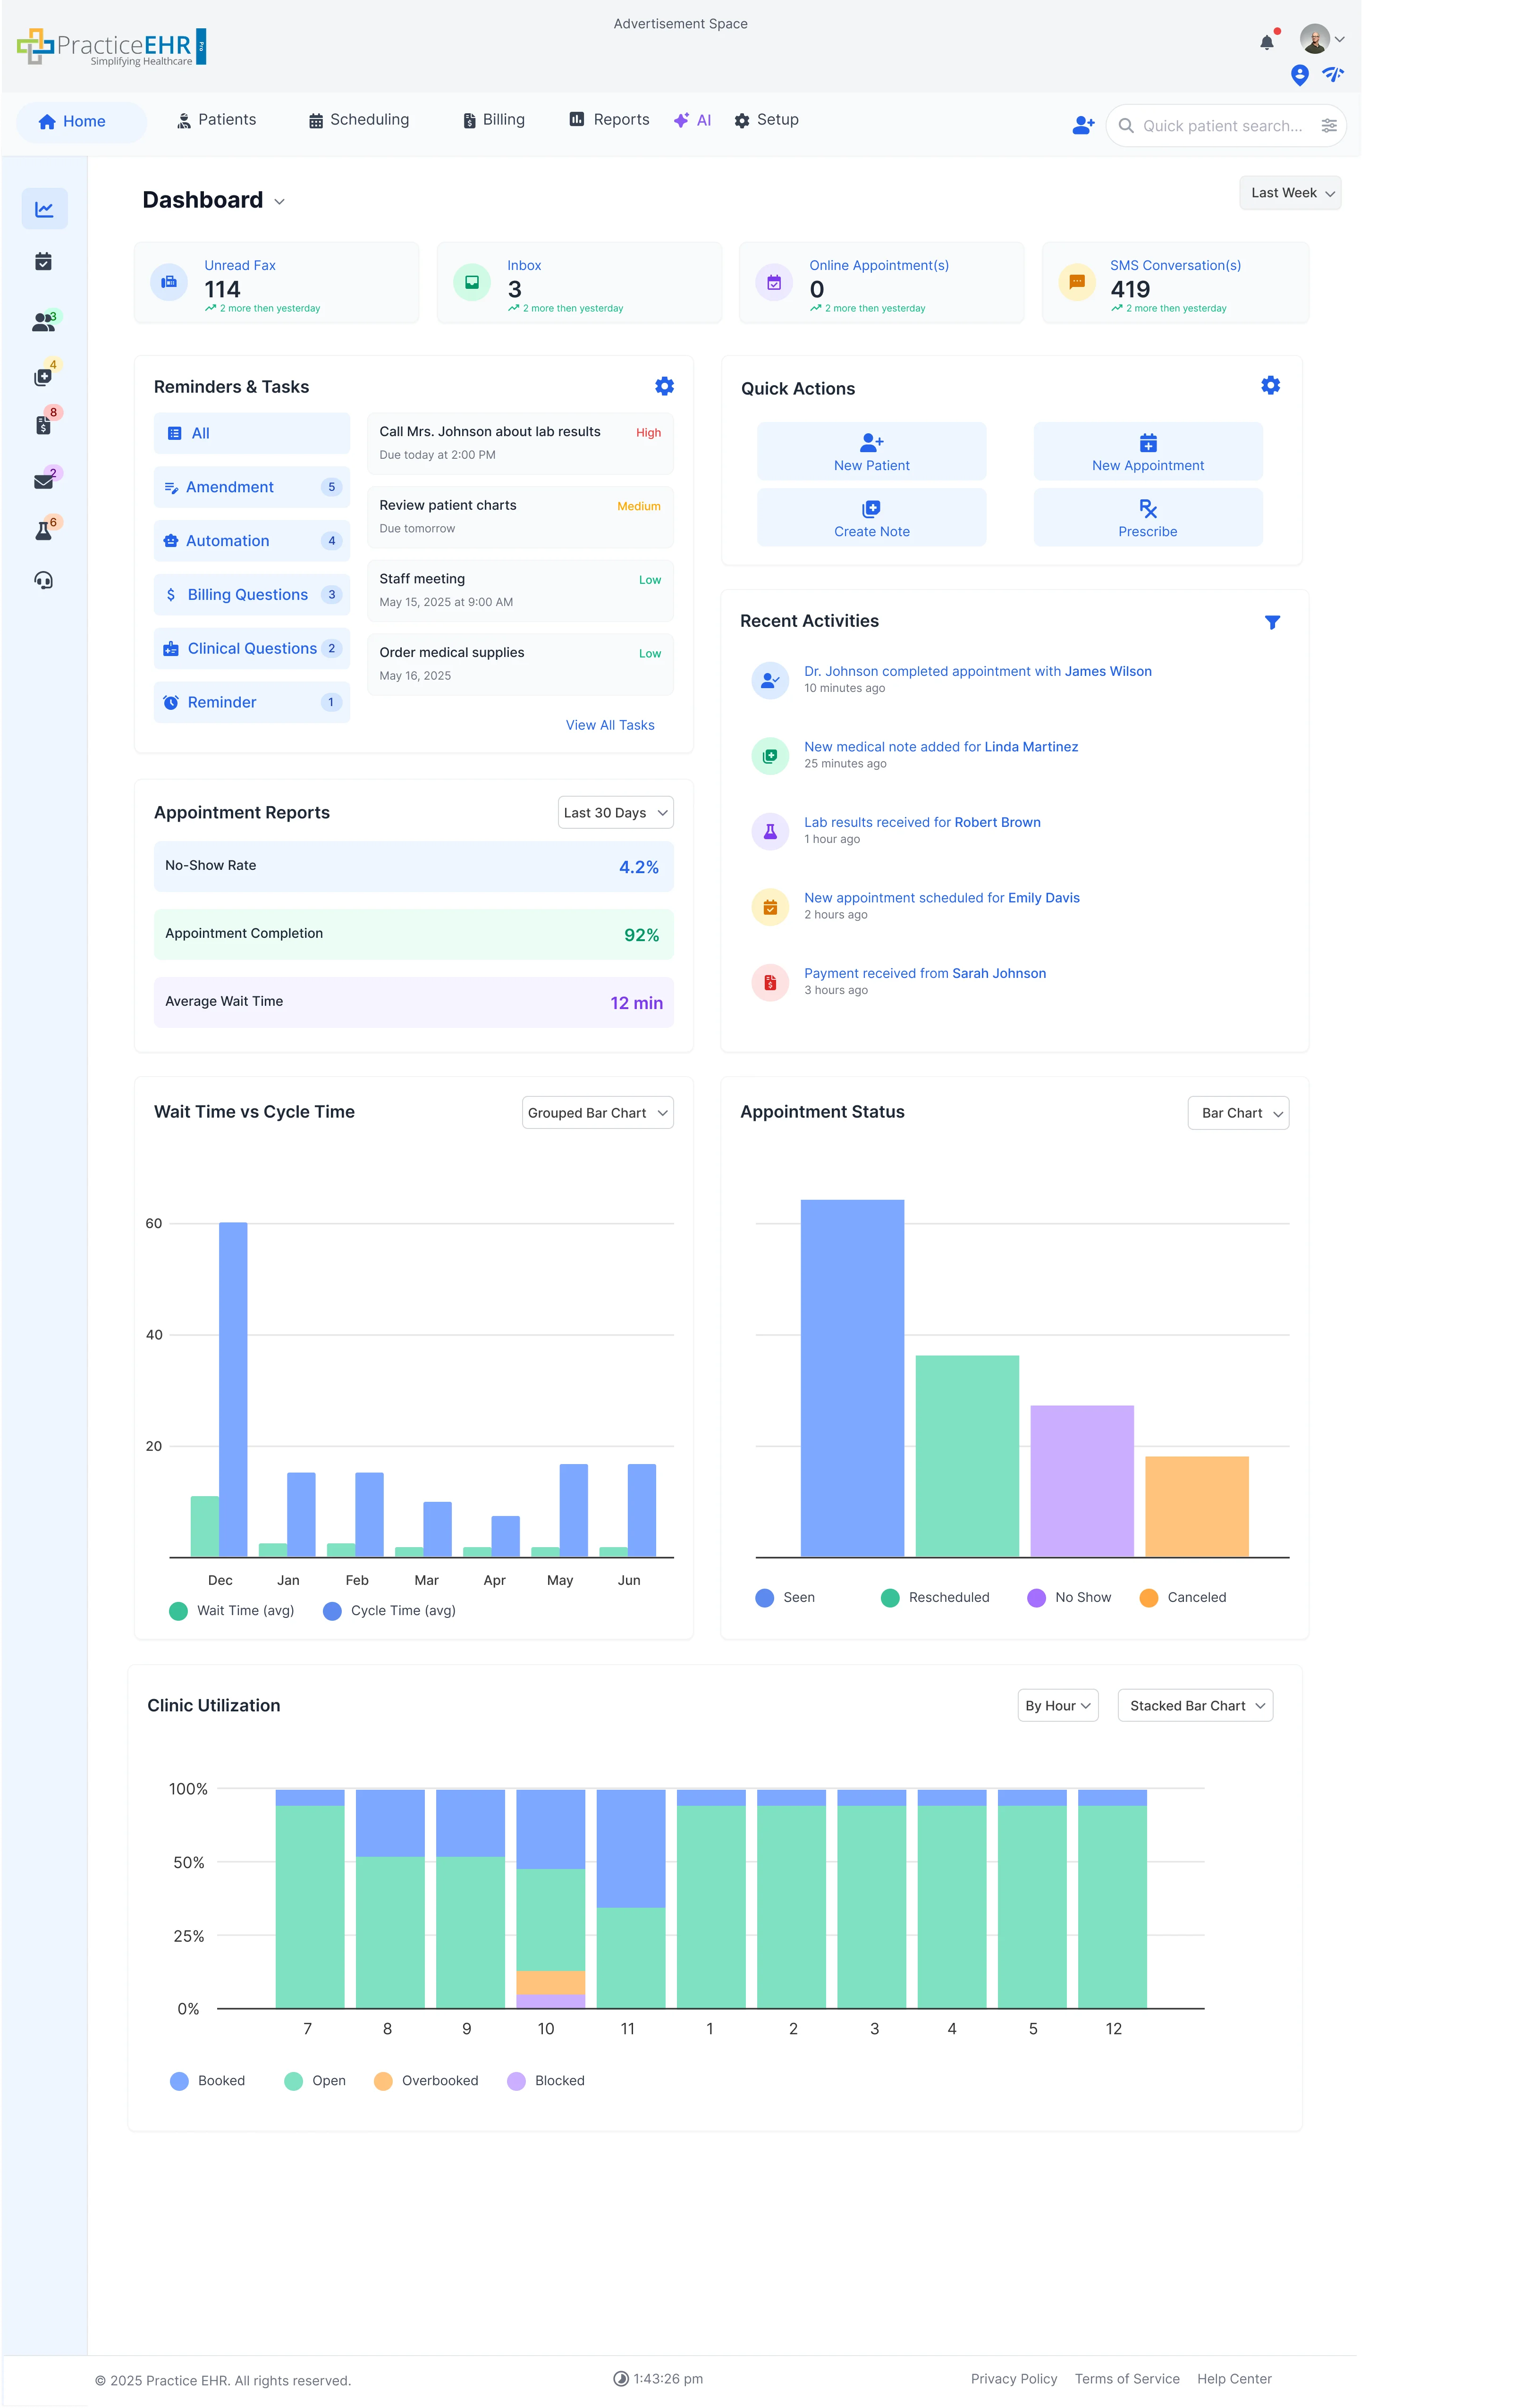Click add-patient icon beside search box
Screen dimensions: 1521x2408
click(1083, 126)
